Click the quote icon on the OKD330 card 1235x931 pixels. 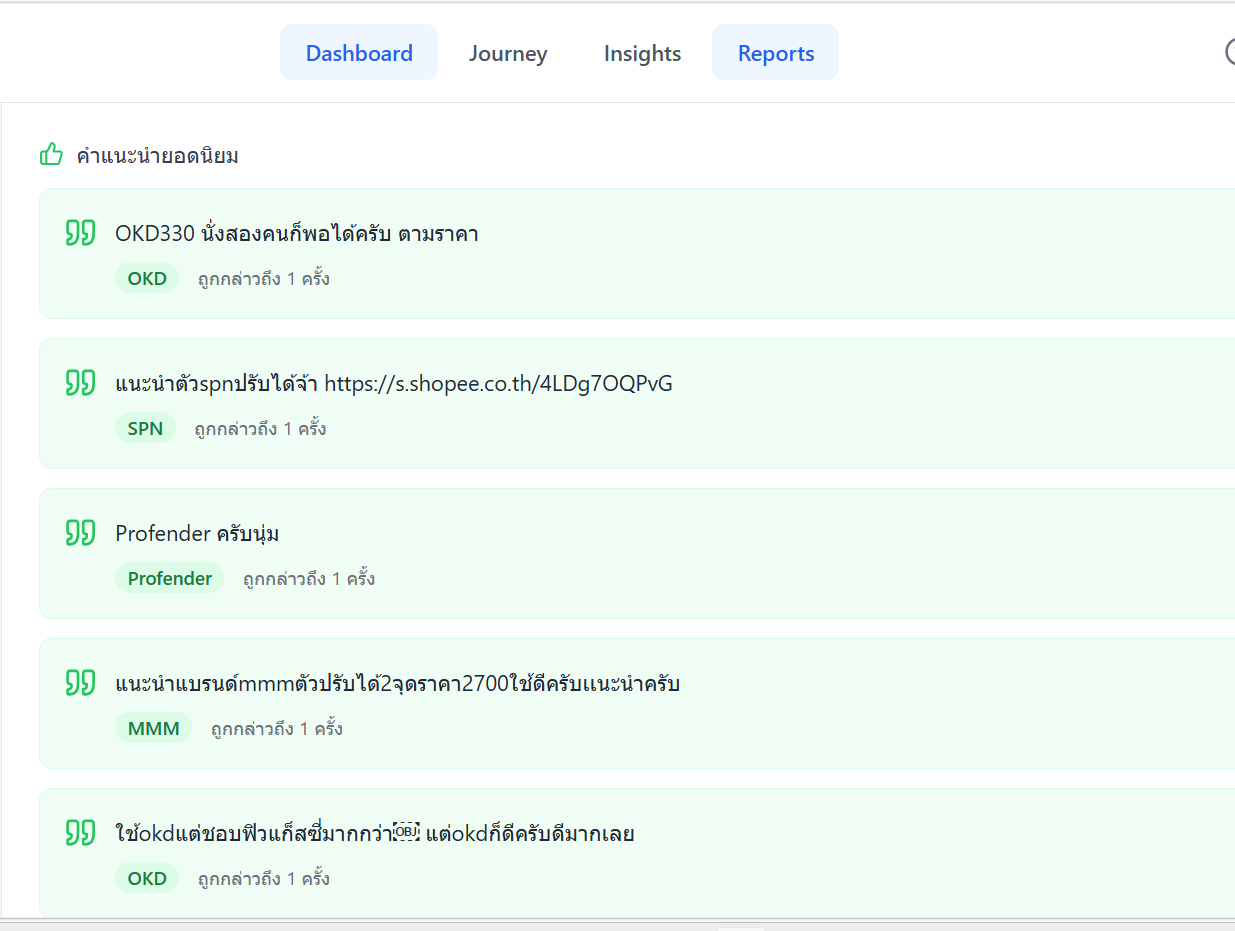[x=80, y=233]
